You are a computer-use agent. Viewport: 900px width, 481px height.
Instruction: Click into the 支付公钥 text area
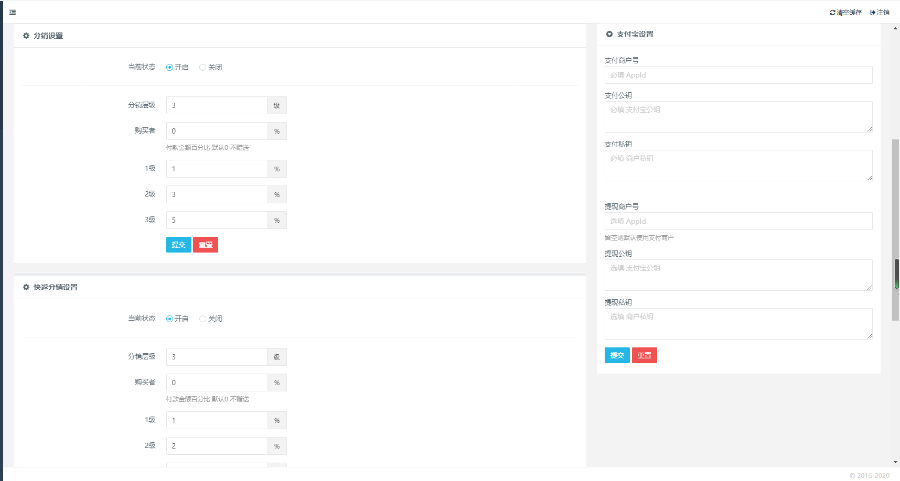[738, 117]
